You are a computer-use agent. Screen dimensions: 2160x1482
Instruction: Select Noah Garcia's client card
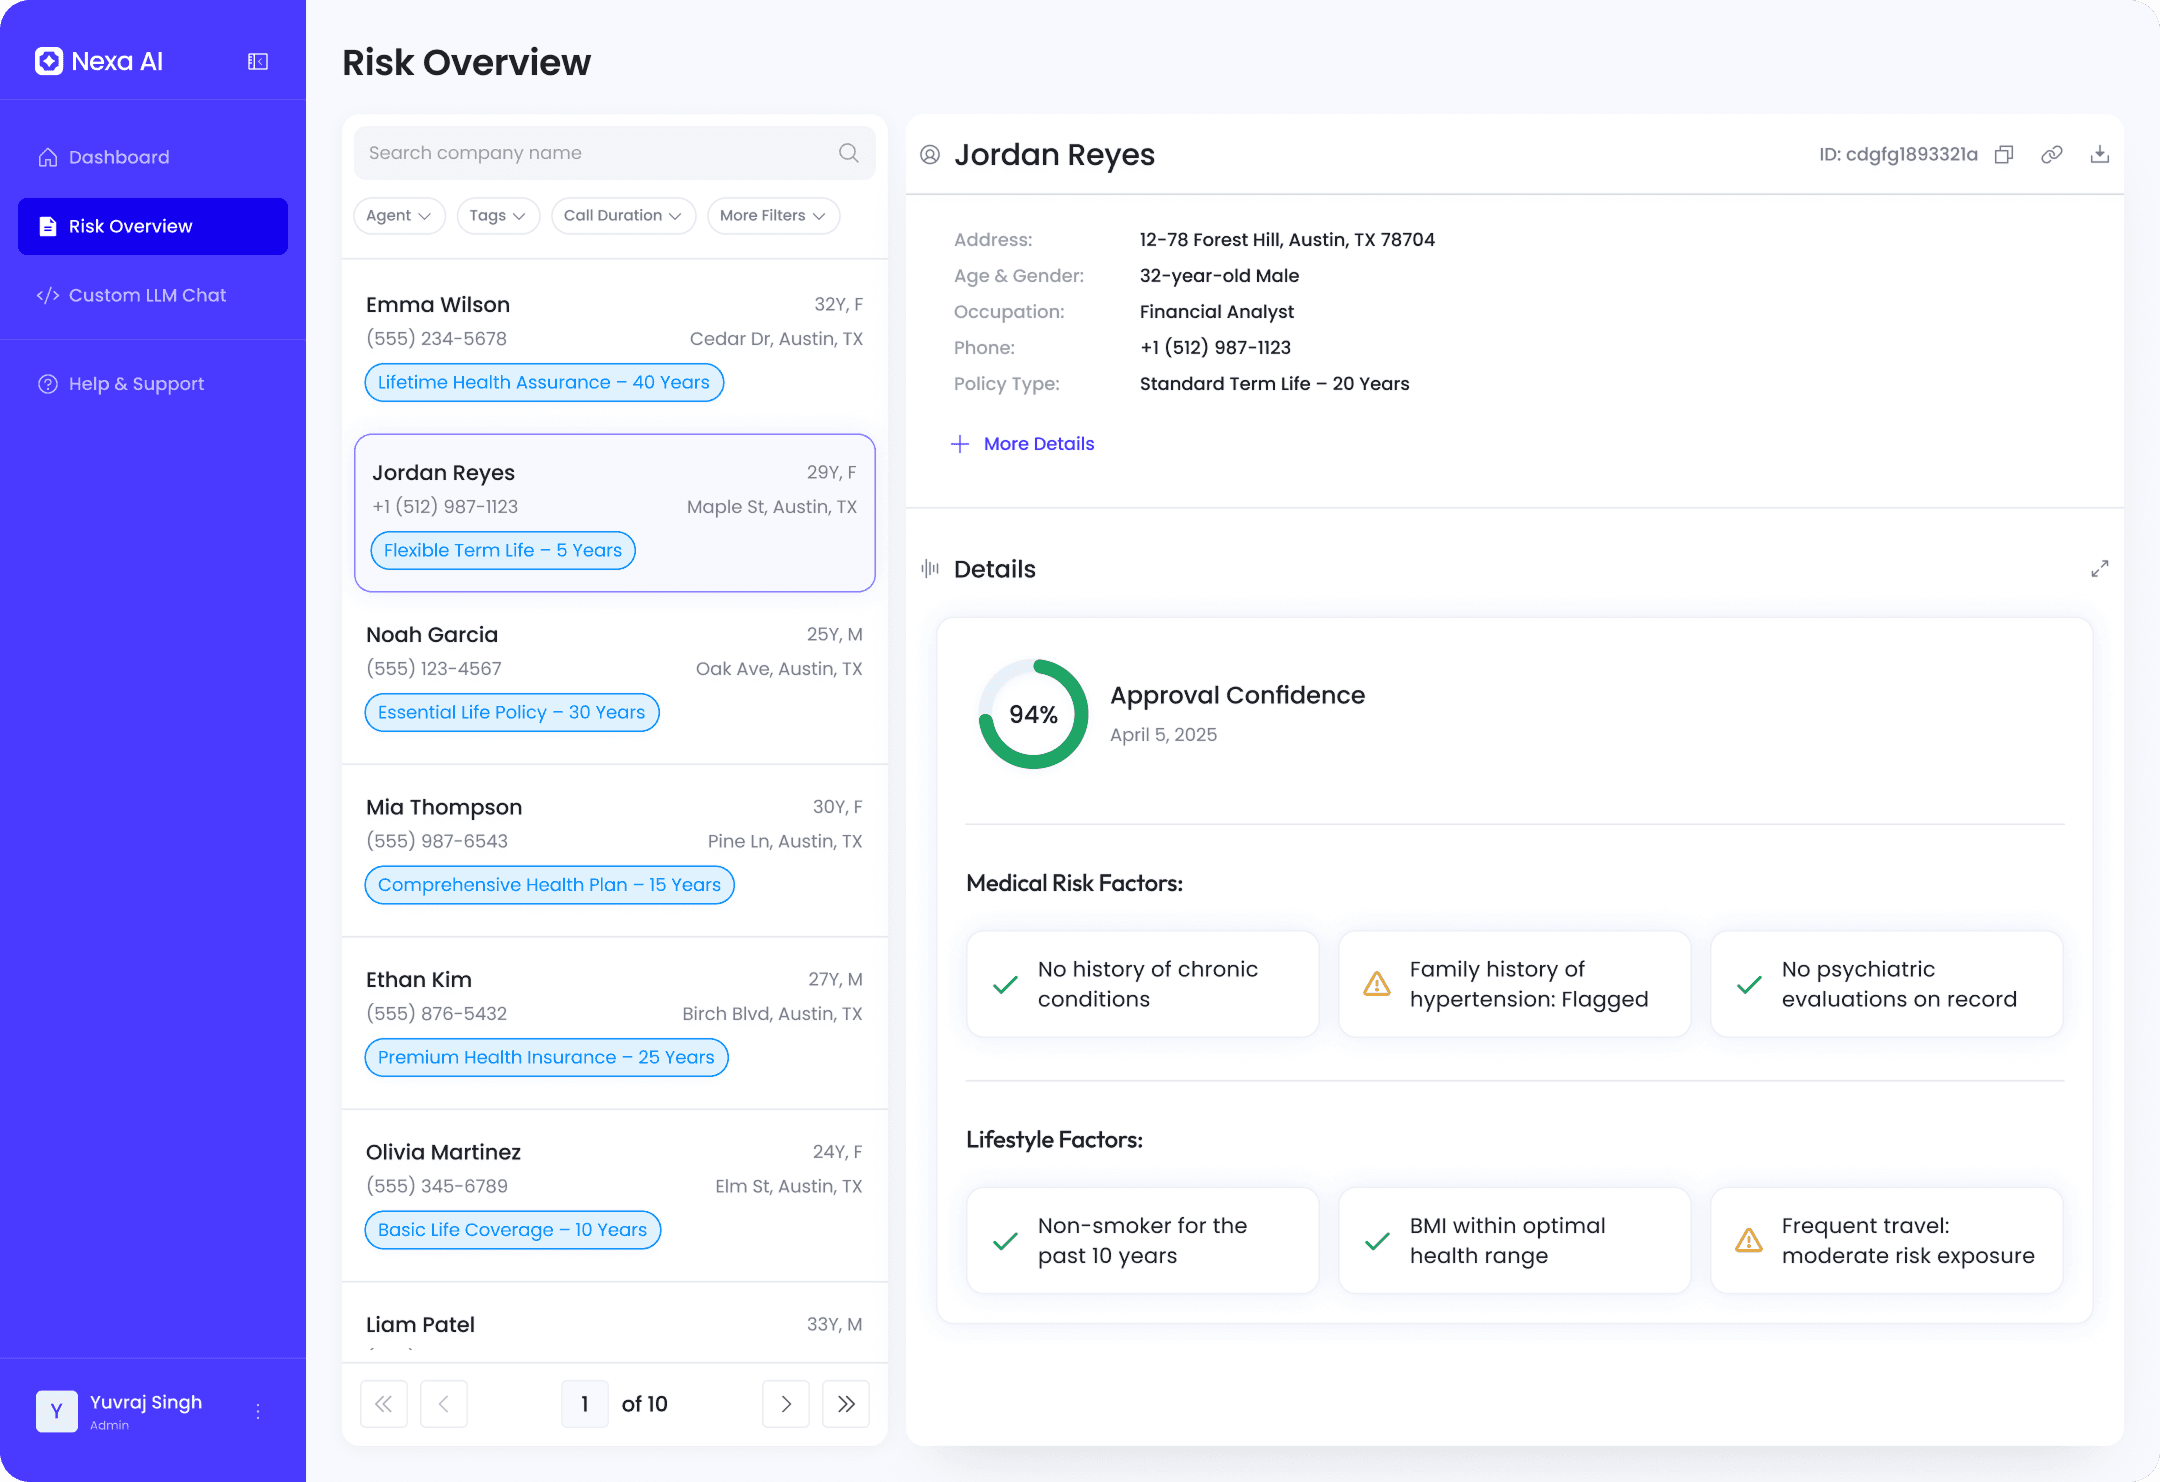pyautogui.click(x=614, y=672)
